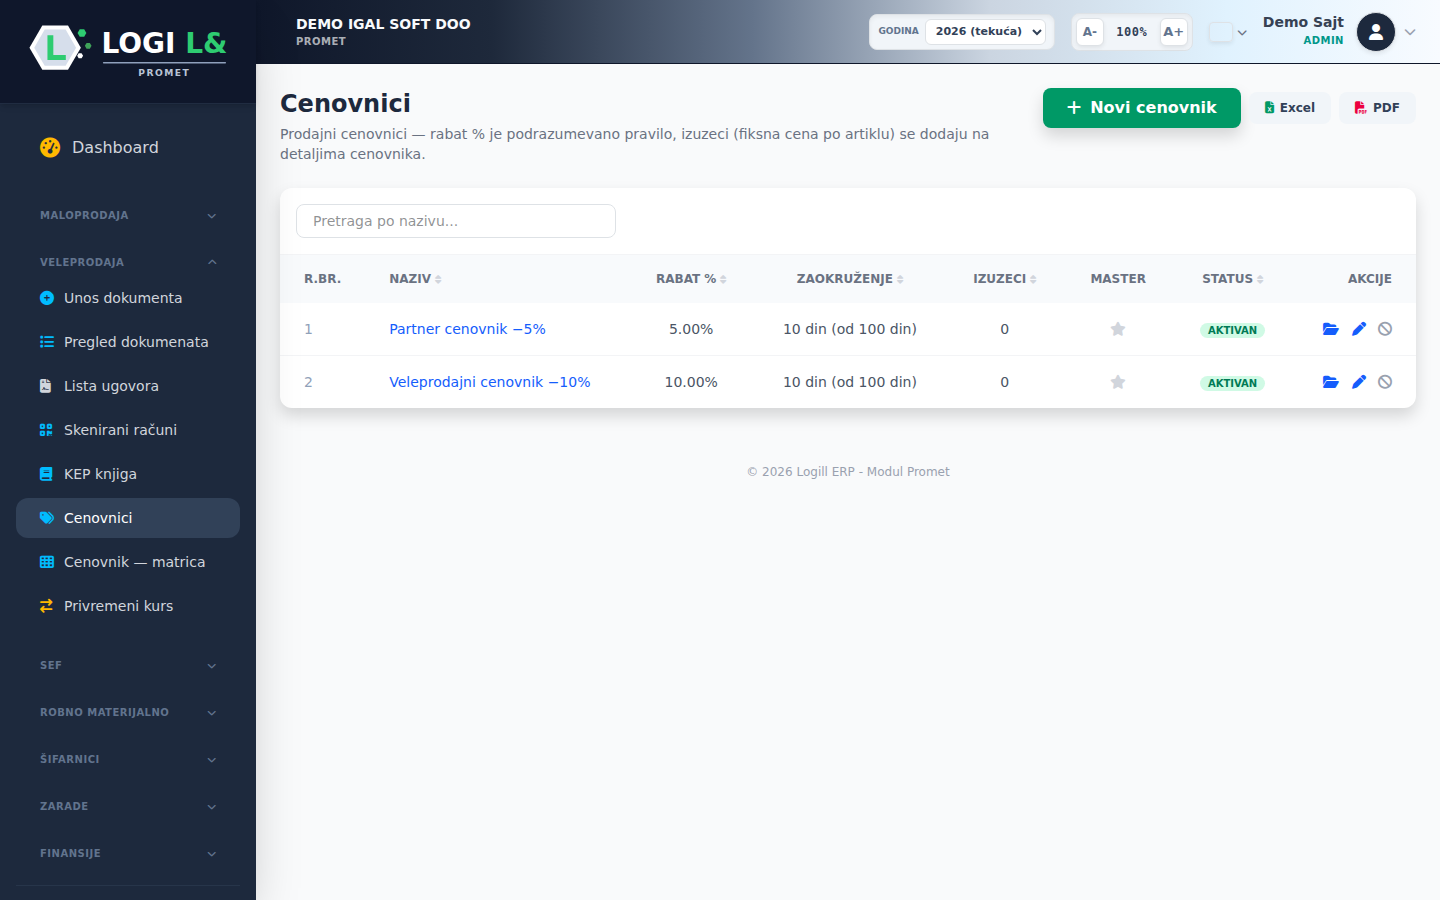Expand the user menu chevron

(1410, 32)
